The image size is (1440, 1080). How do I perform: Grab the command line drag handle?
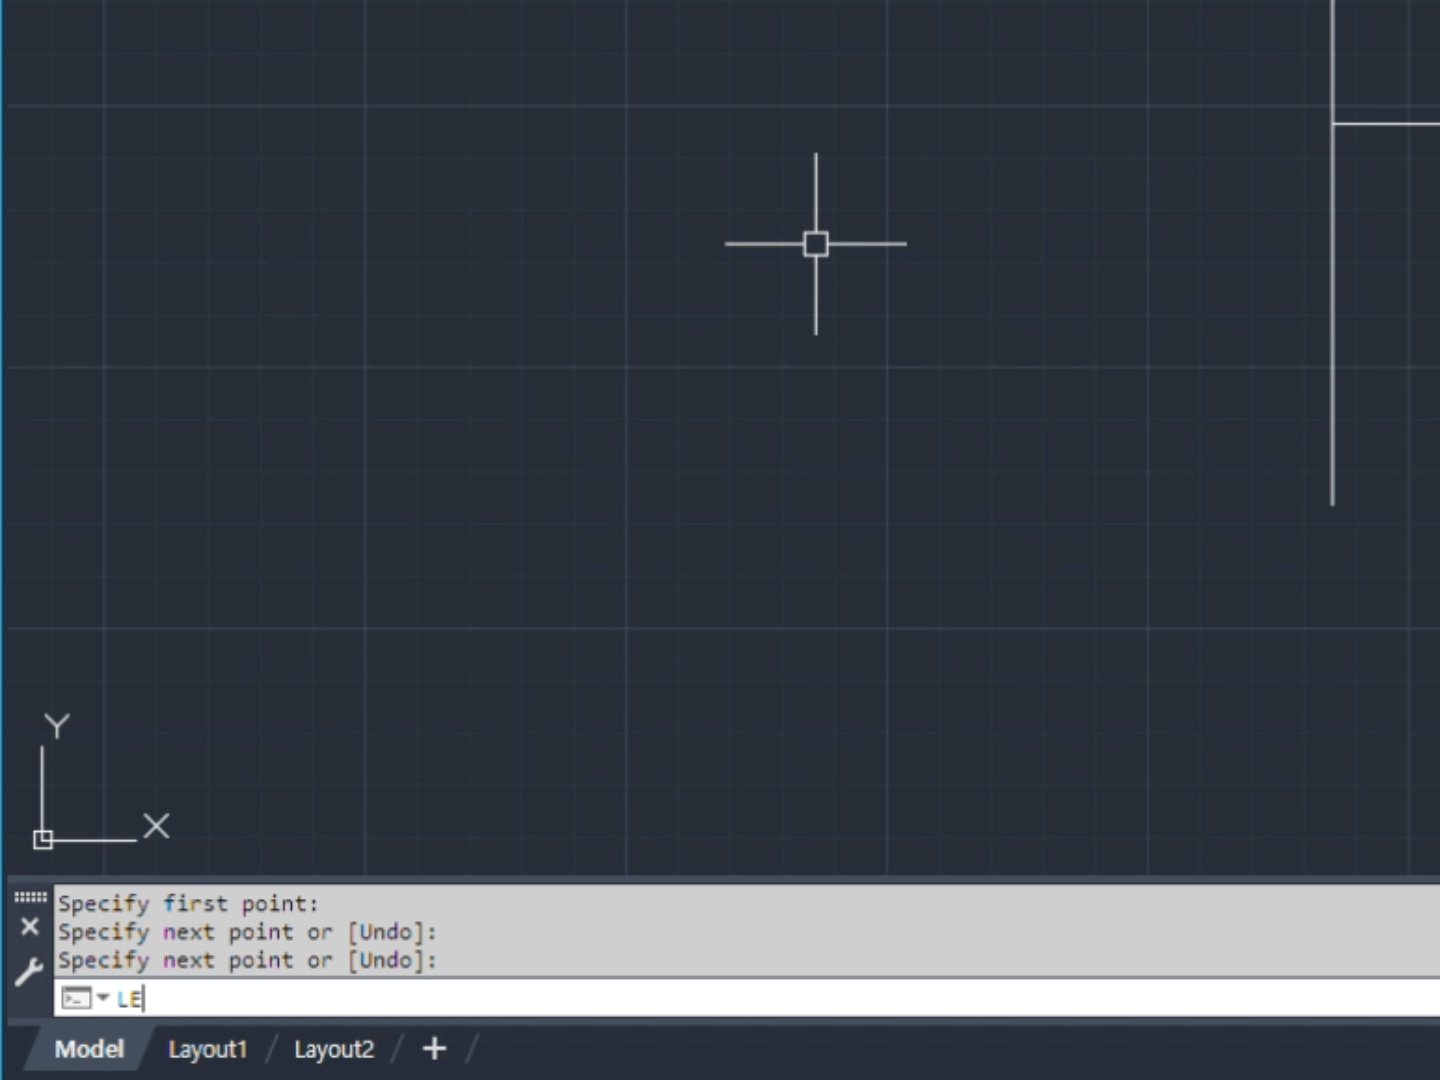30,897
